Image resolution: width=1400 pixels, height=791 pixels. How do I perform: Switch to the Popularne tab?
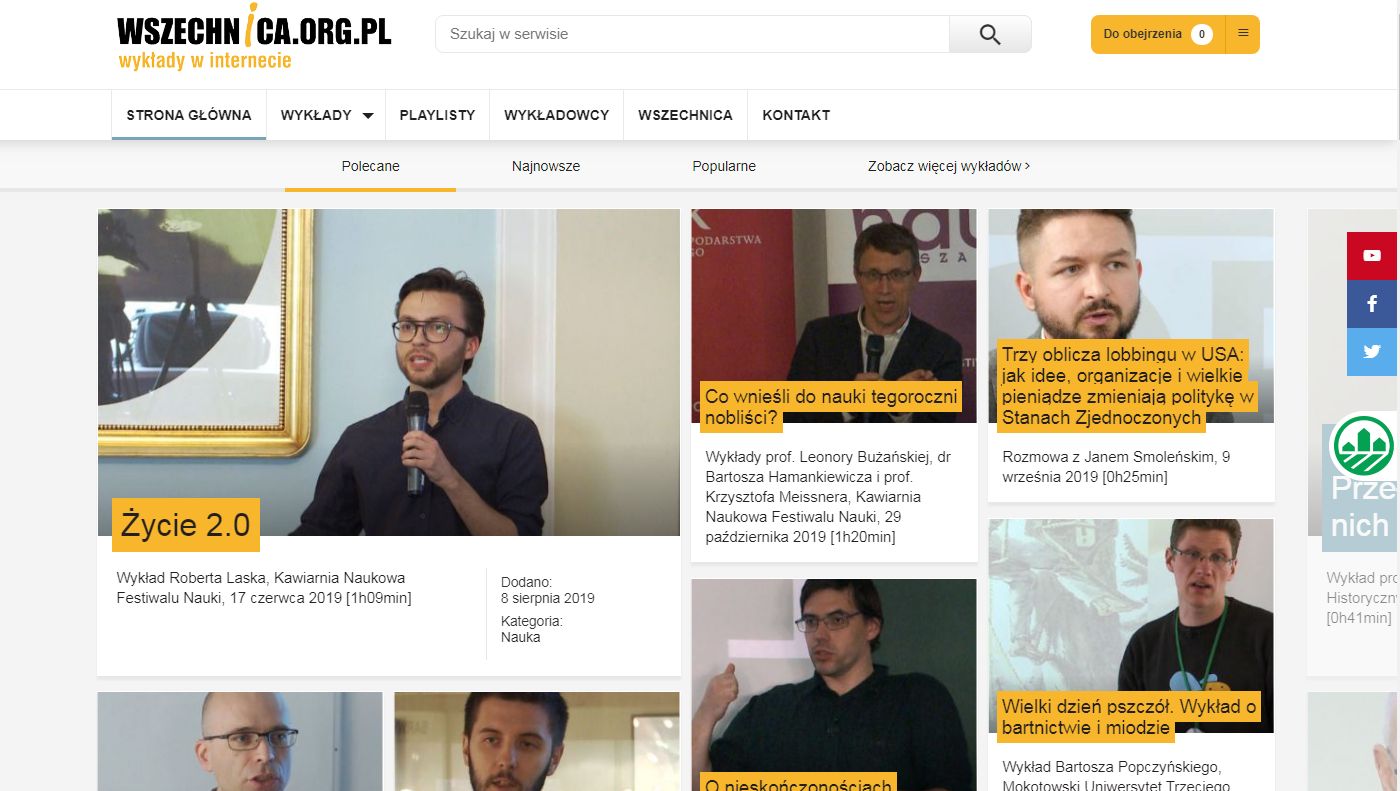coord(724,166)
